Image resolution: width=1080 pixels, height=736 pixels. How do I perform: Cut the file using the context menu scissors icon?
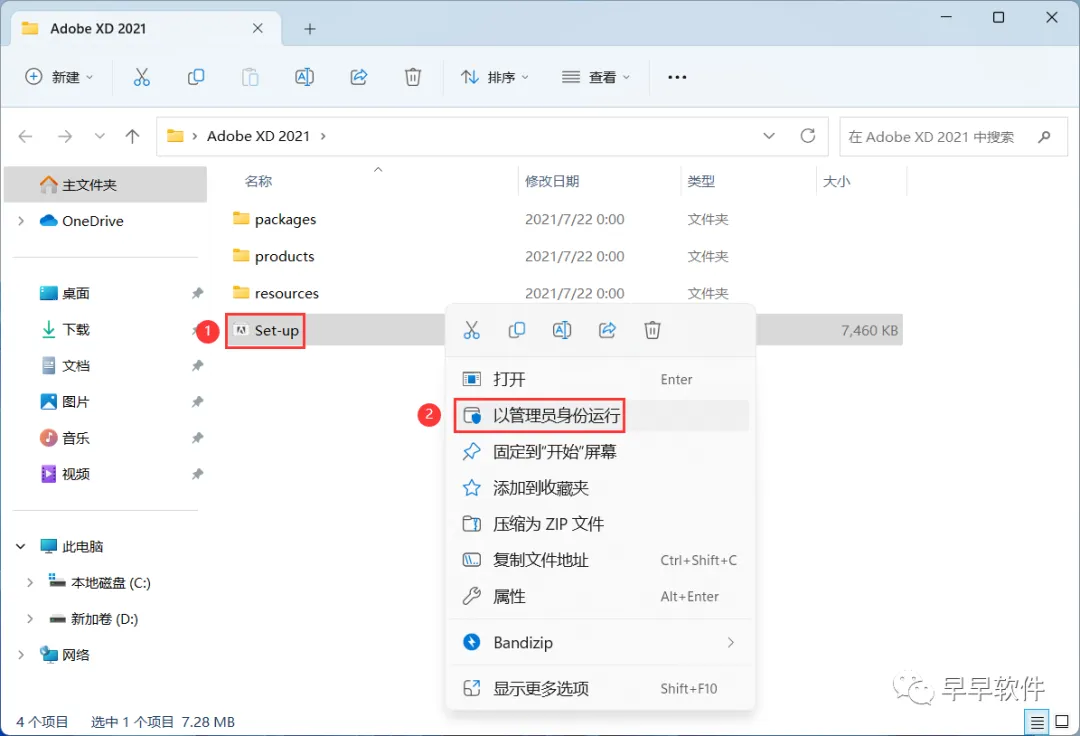(471, 330)
